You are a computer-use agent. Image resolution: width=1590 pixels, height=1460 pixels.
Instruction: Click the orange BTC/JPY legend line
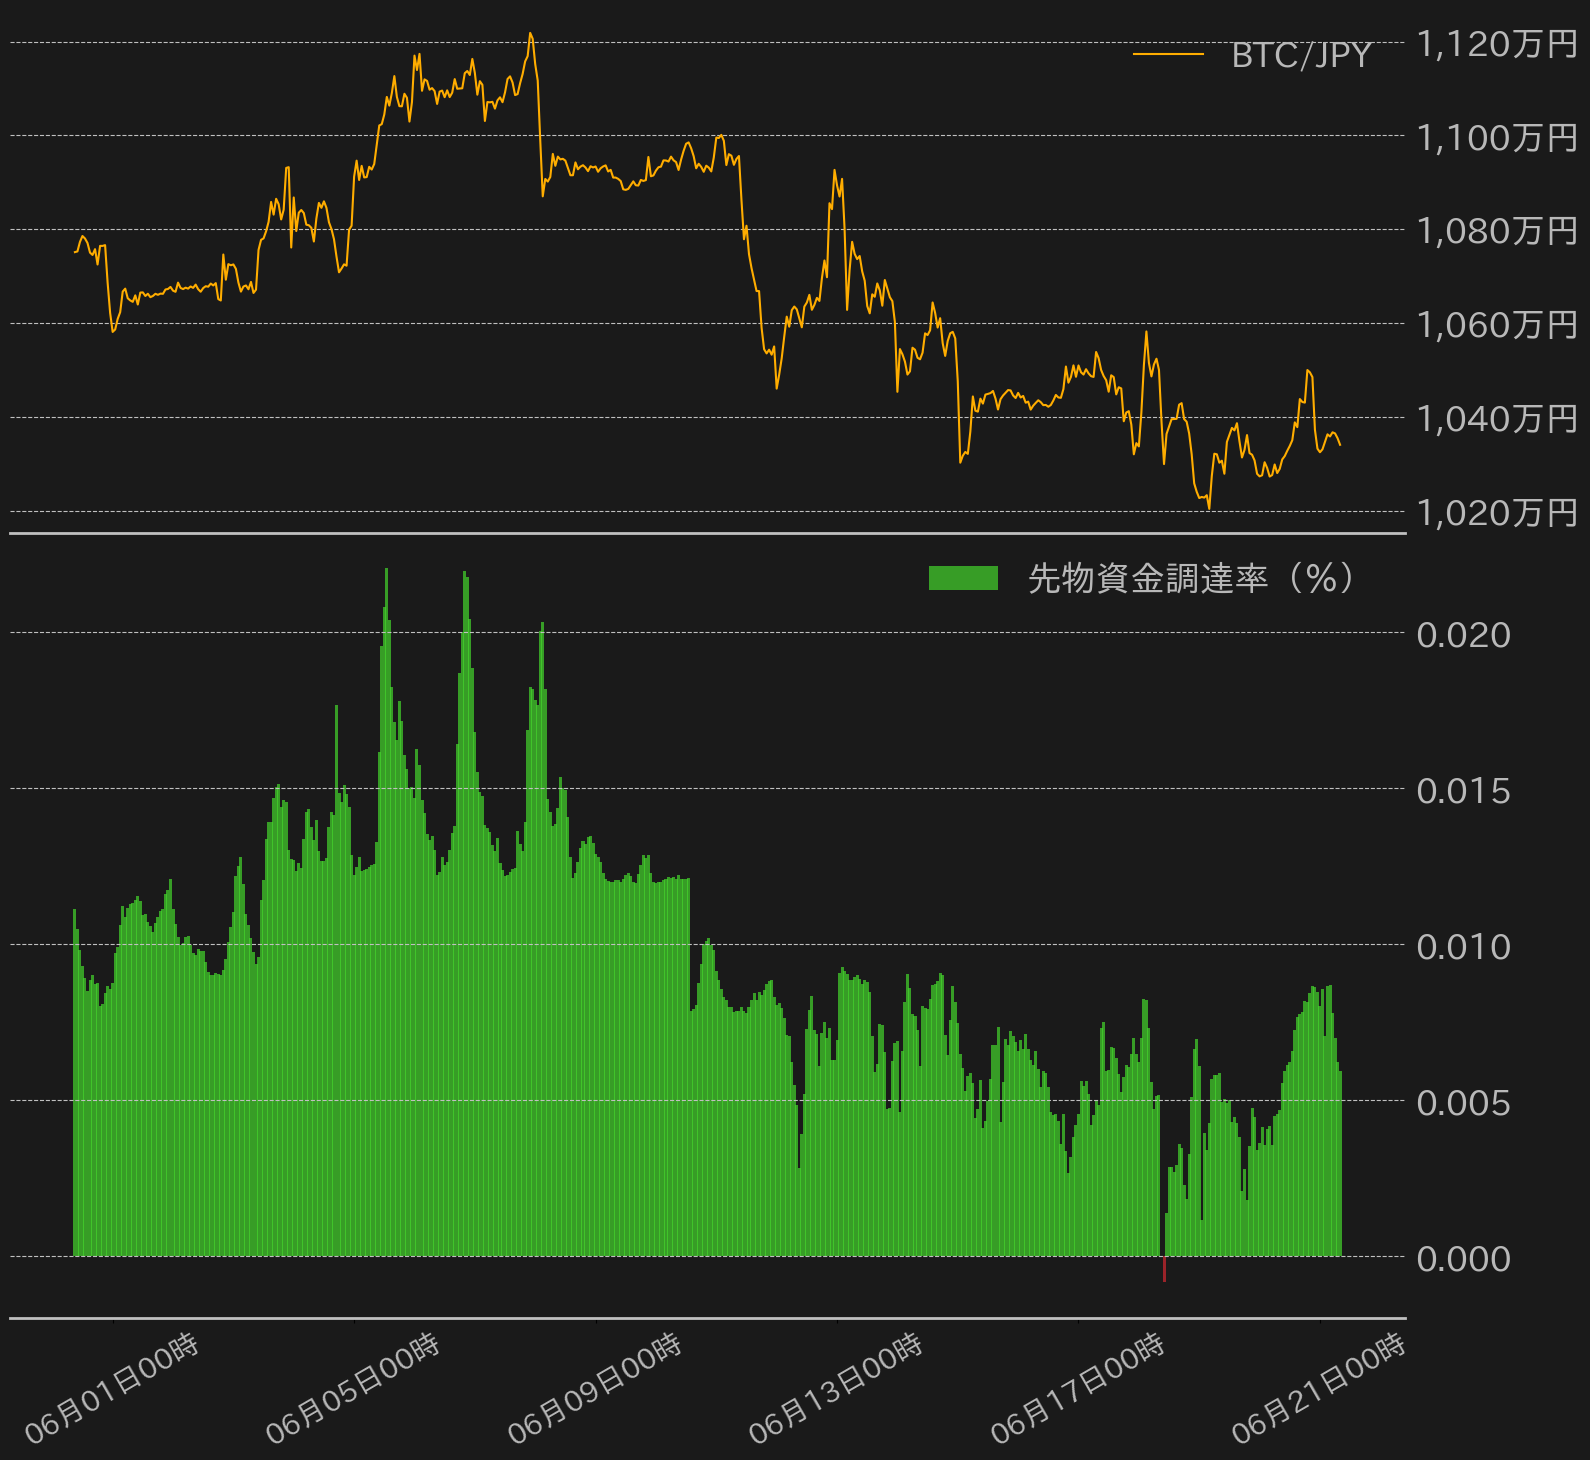(x=1168, y=54)
